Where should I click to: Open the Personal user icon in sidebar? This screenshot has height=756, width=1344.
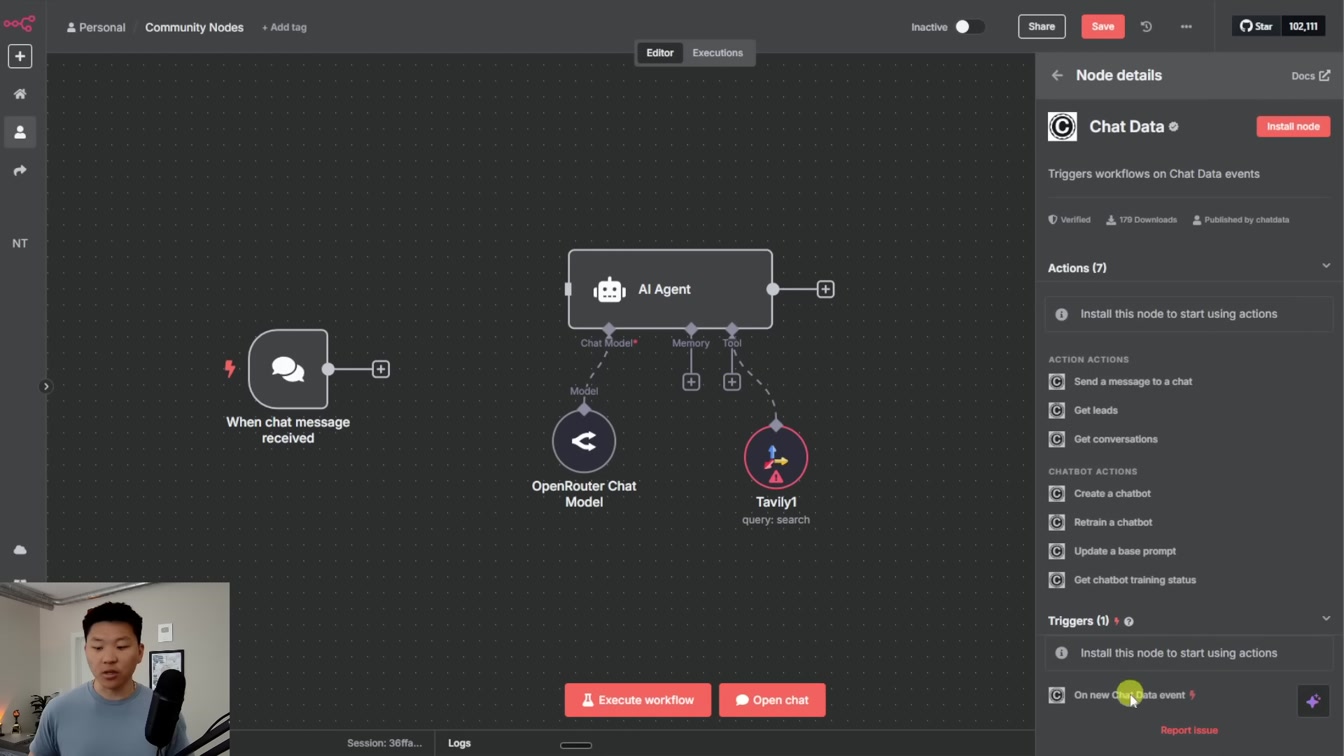coord(20,132)
